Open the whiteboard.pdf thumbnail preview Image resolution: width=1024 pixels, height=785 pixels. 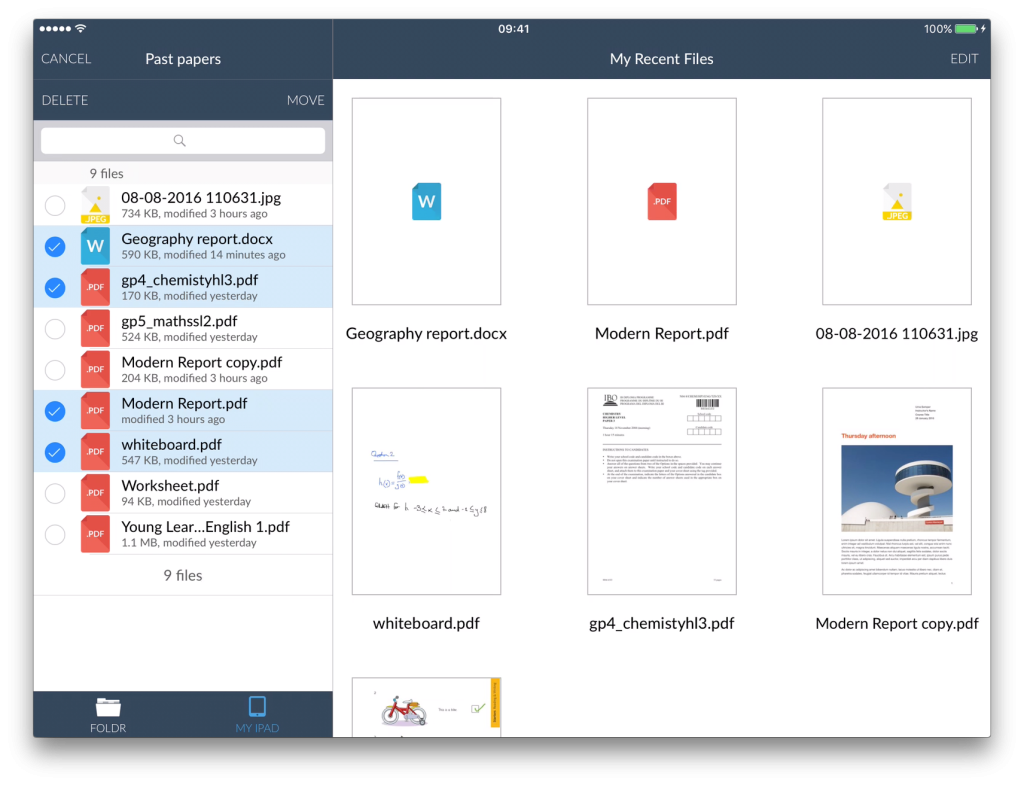pos(426,490)
